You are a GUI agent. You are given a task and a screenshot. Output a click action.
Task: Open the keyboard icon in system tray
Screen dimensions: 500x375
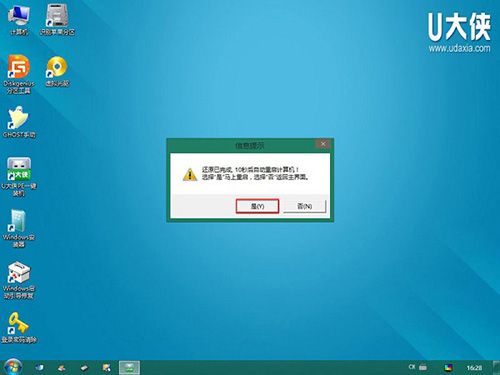(423, 367)
